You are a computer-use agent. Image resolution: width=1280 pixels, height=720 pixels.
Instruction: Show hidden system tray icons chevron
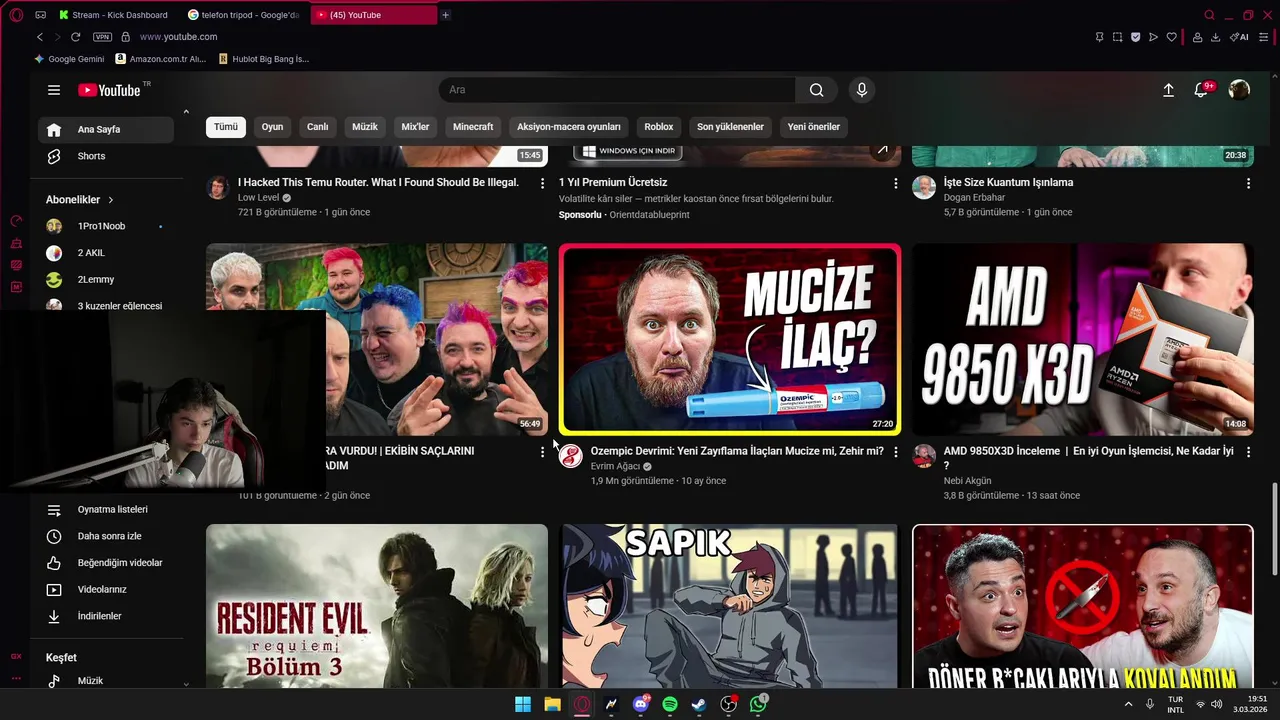(1129, 704)
